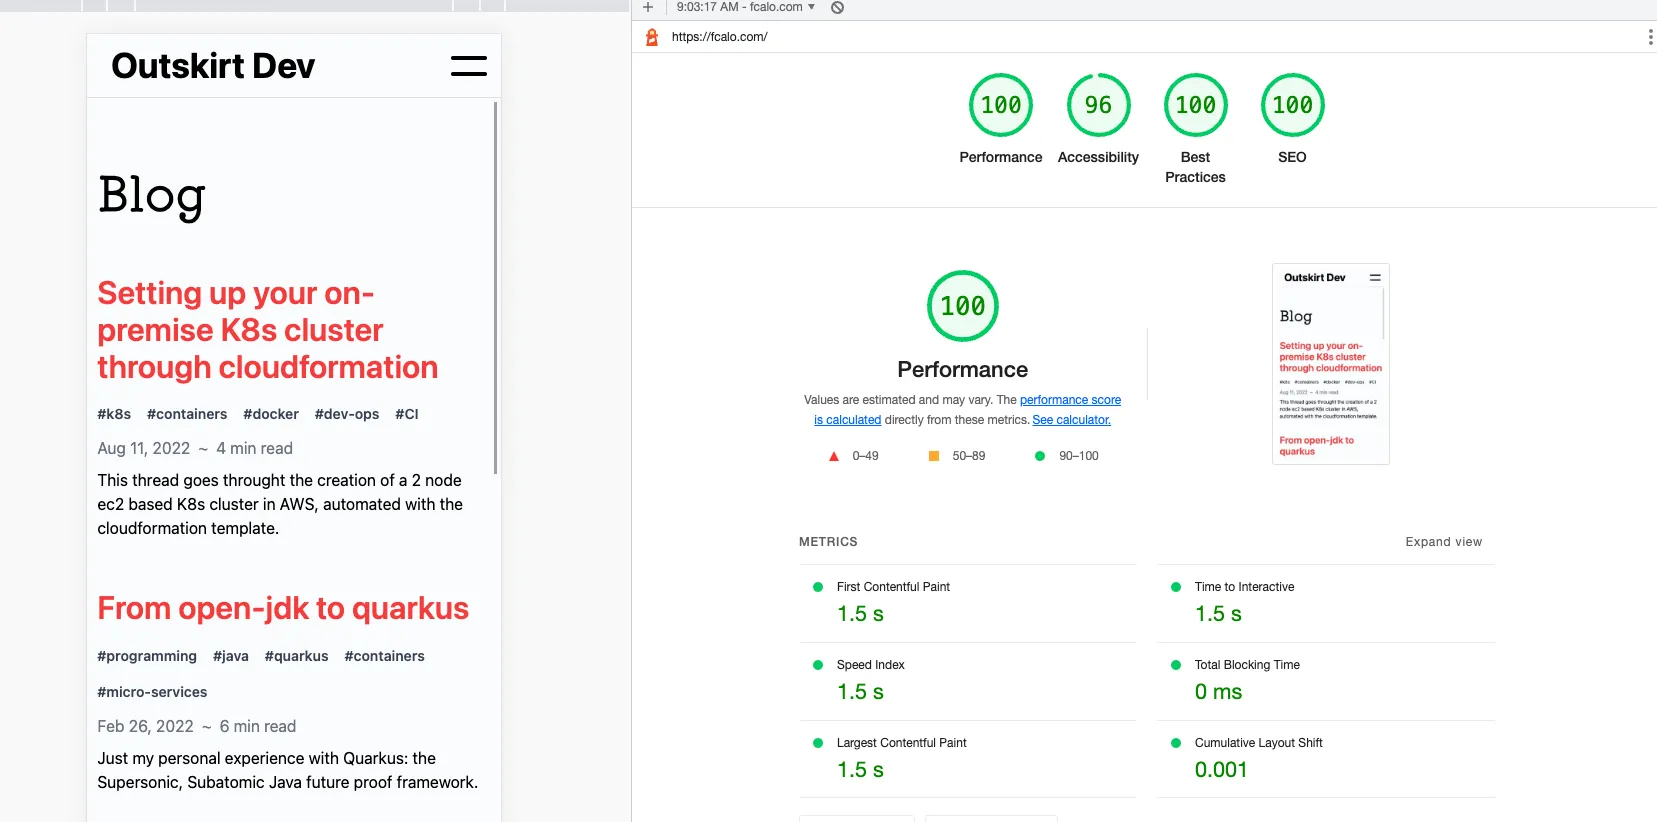
Task: Click the METRICS section heading
Action: pyautogui.click(x=828, y=542)
